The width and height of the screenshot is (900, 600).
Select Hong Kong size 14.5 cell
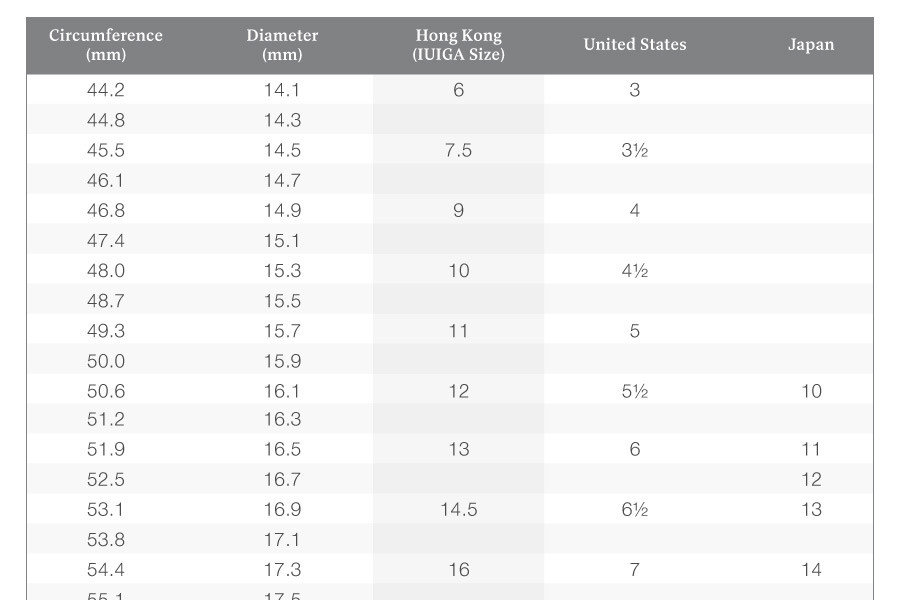point(459,510)
